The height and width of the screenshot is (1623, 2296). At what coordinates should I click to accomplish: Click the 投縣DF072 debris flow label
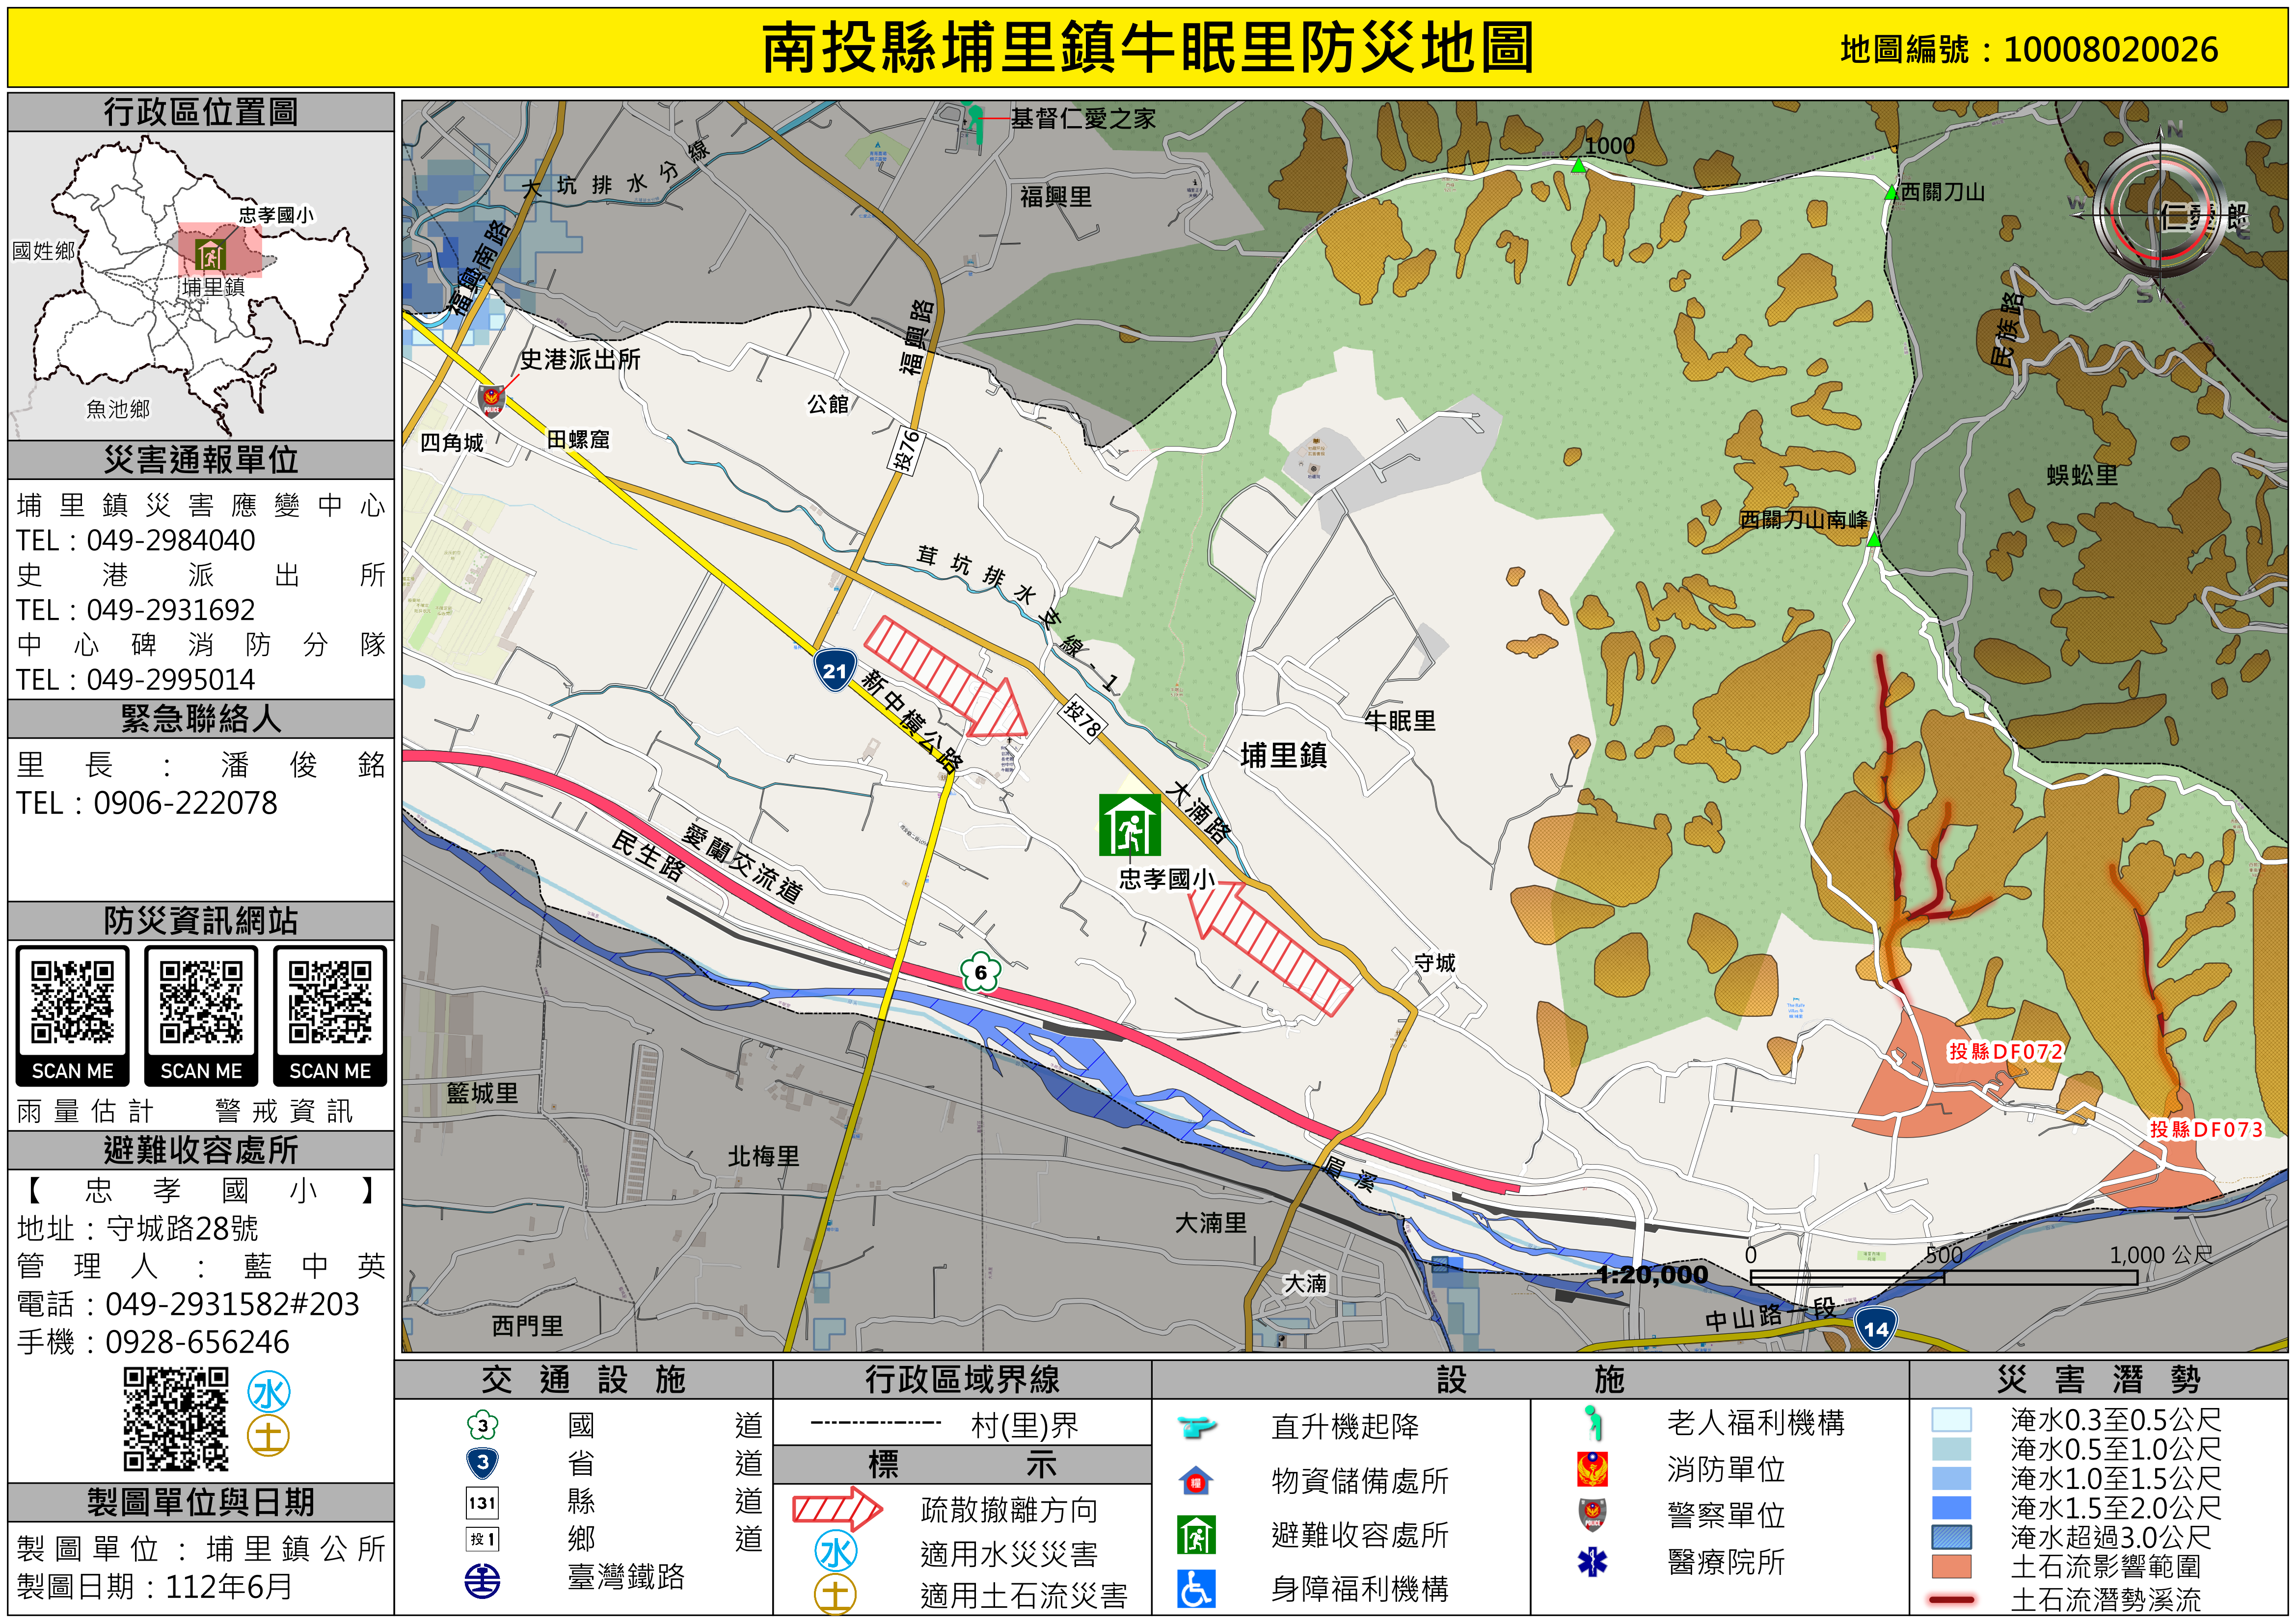coord(2005,1051)
